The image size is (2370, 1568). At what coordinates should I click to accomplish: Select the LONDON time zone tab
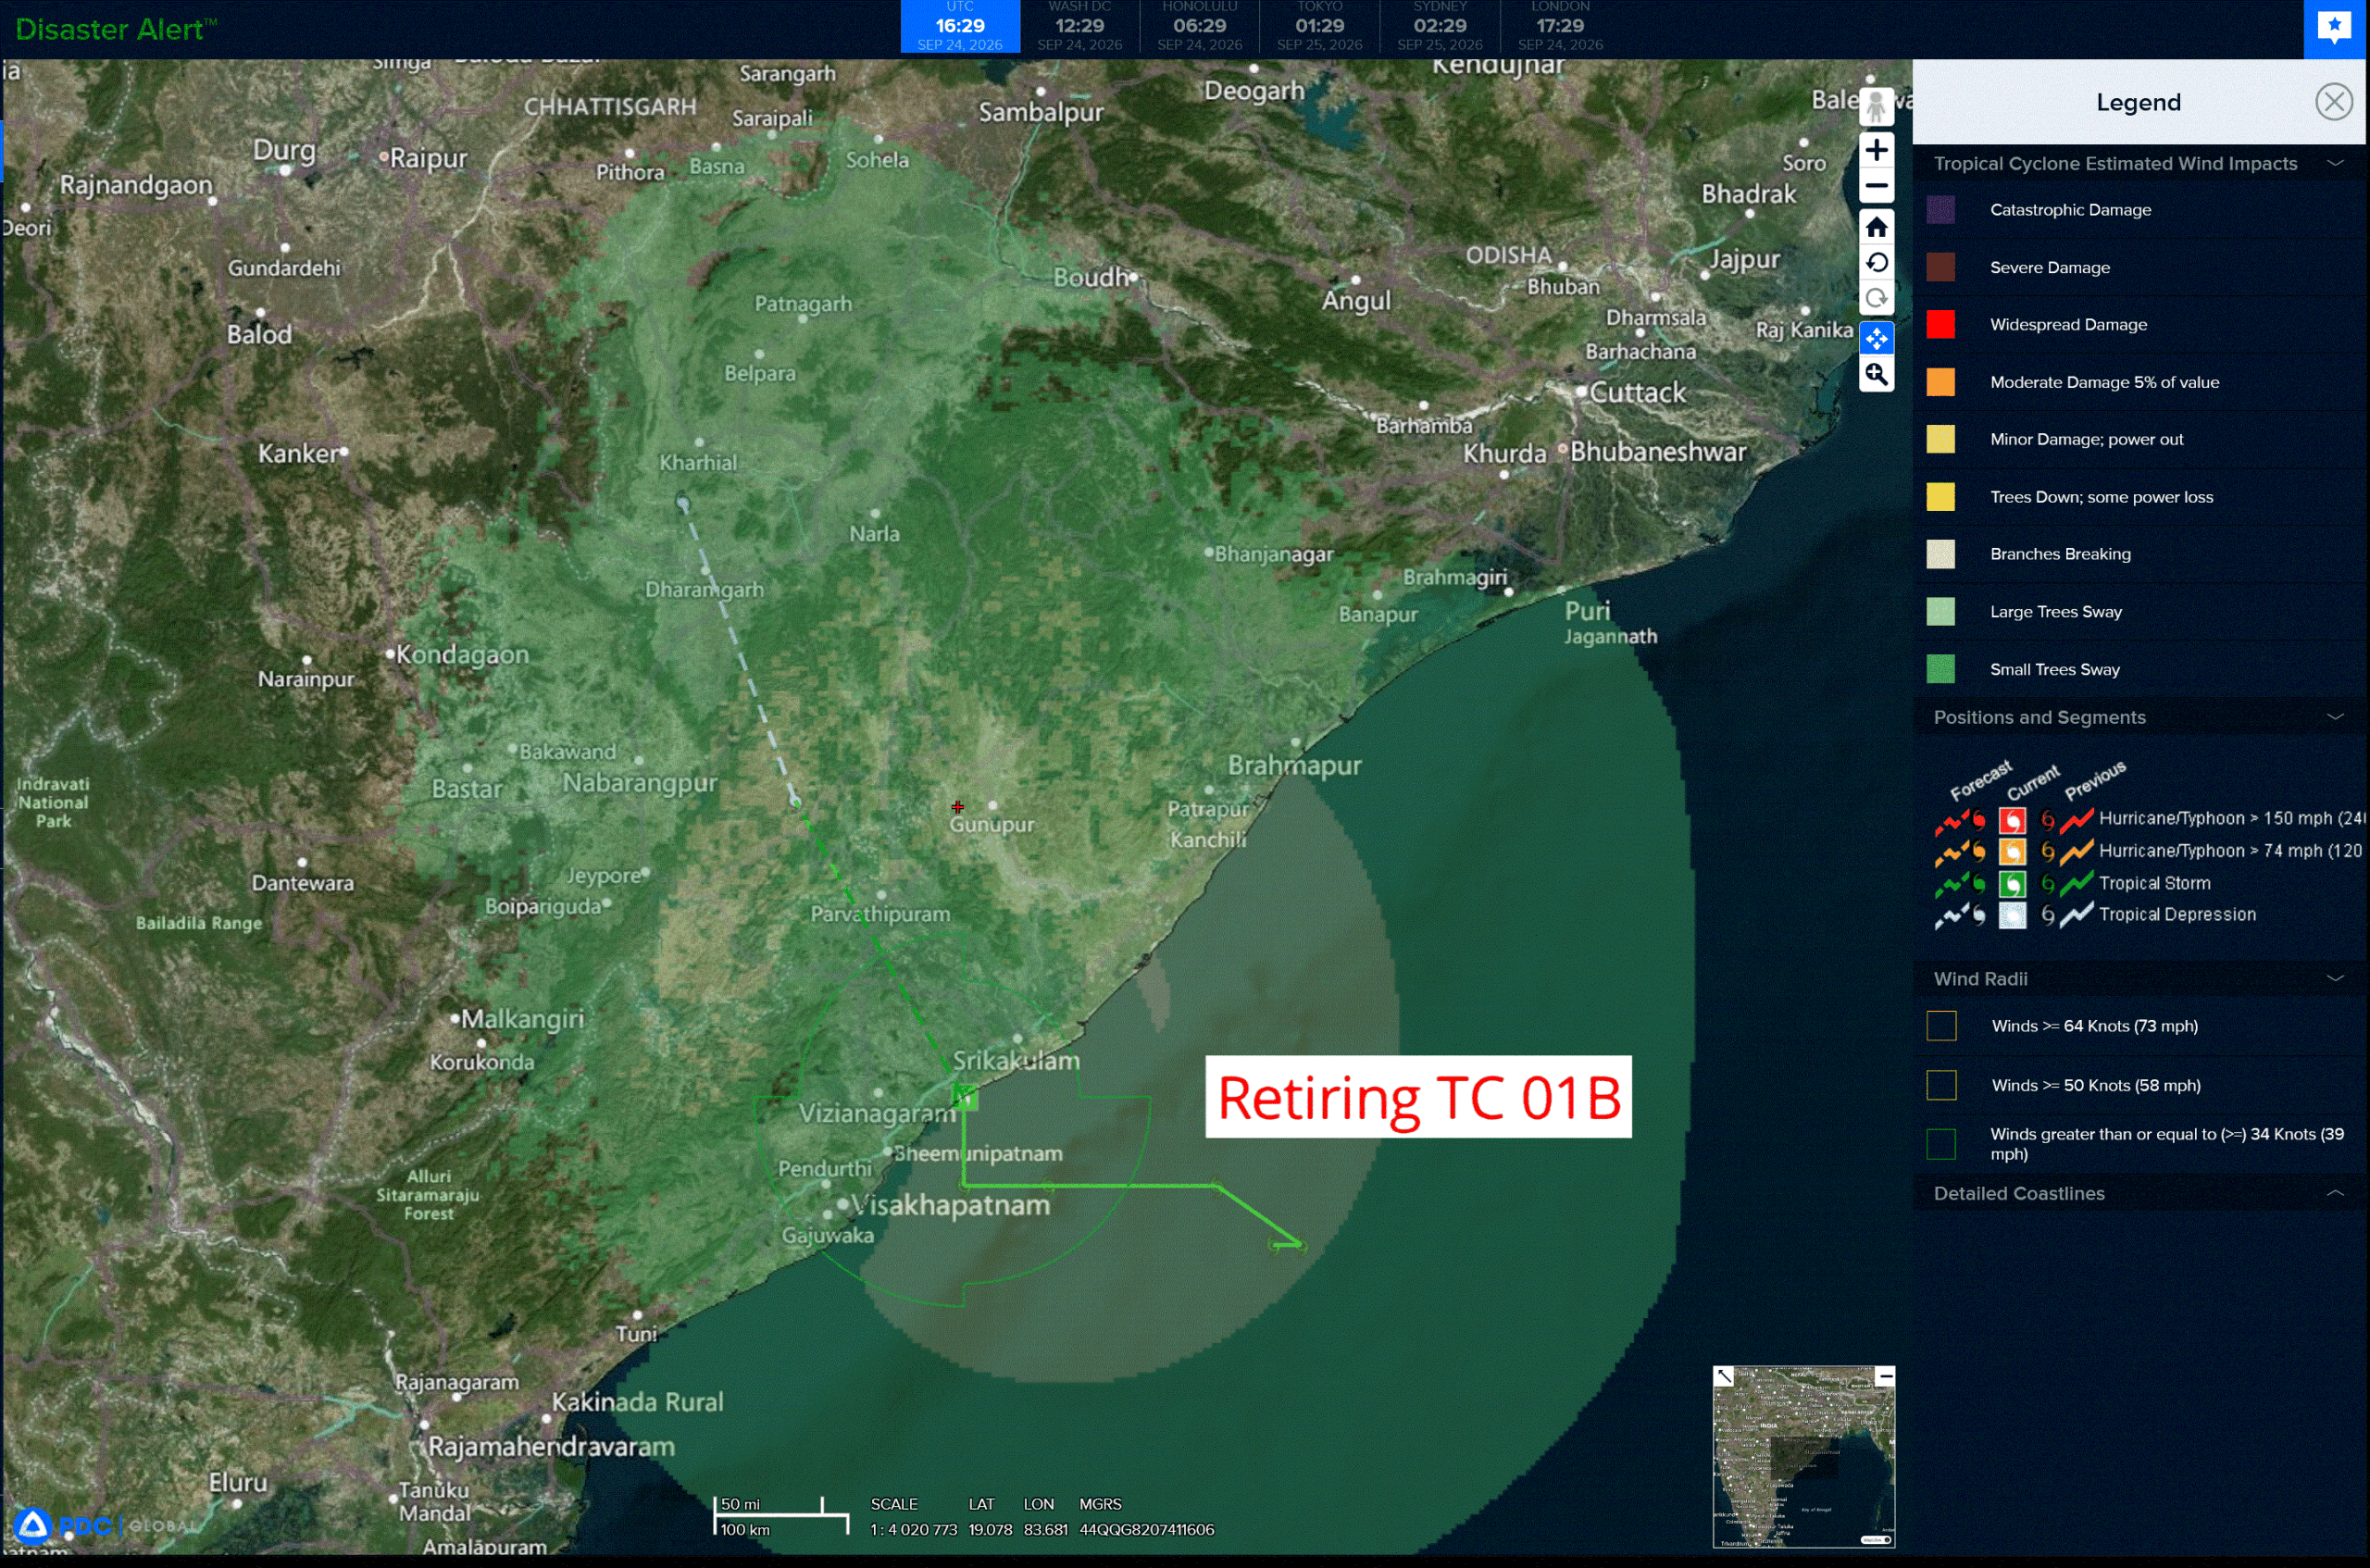tap(1560, 27)
